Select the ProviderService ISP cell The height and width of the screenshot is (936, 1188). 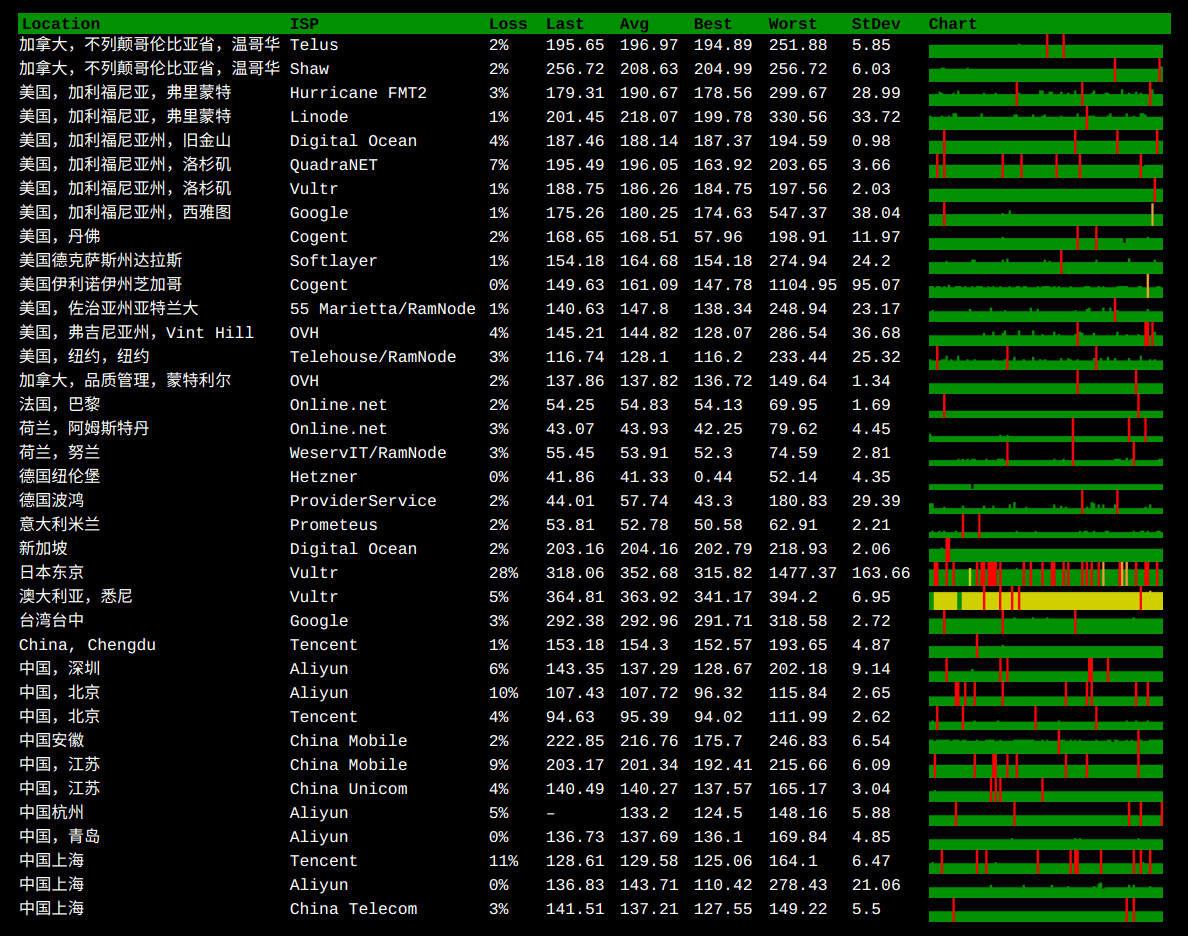click(363, 501)
